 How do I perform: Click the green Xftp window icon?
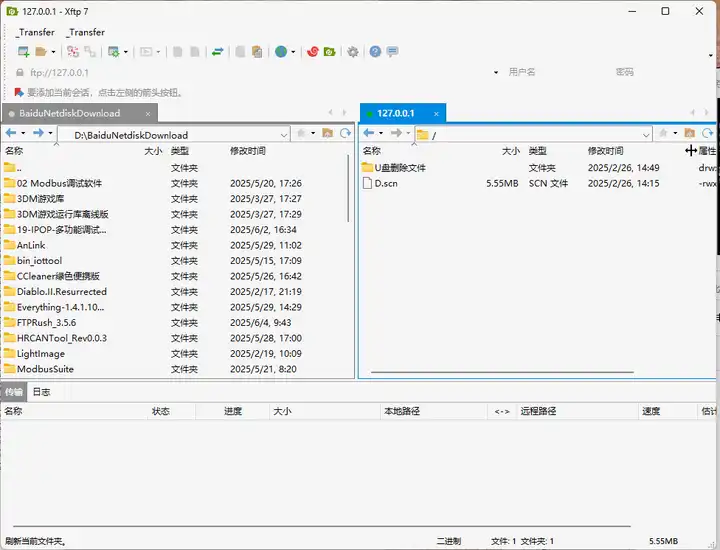(x=330, y=51)
